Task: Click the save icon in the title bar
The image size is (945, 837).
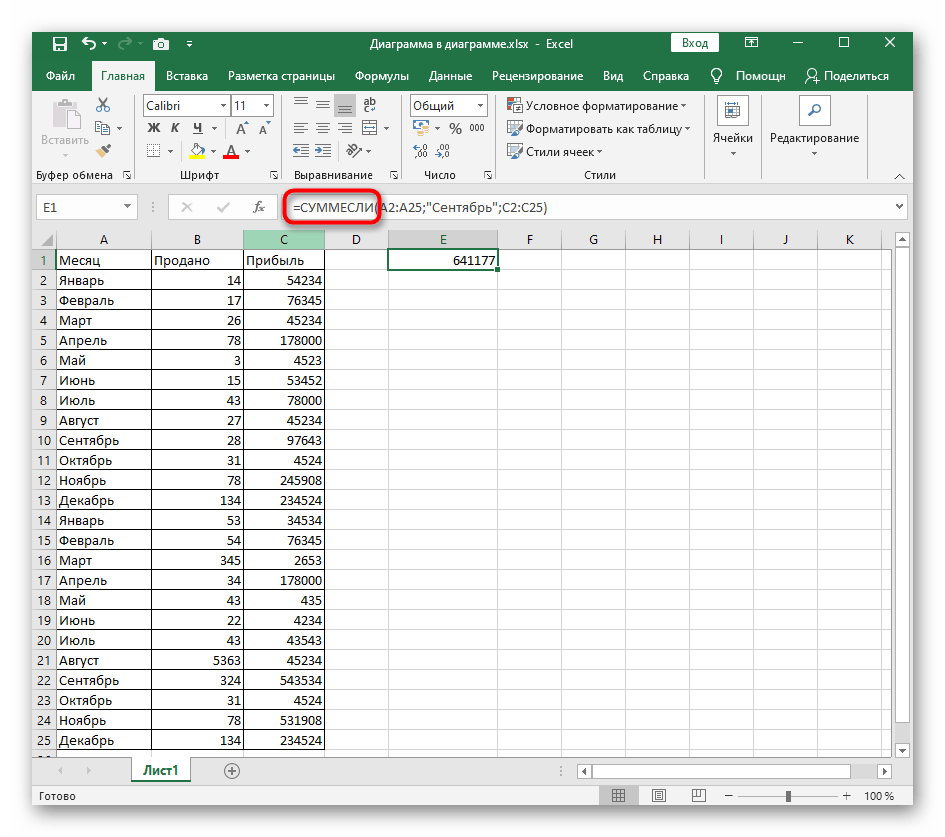Action: coord(60,44)
